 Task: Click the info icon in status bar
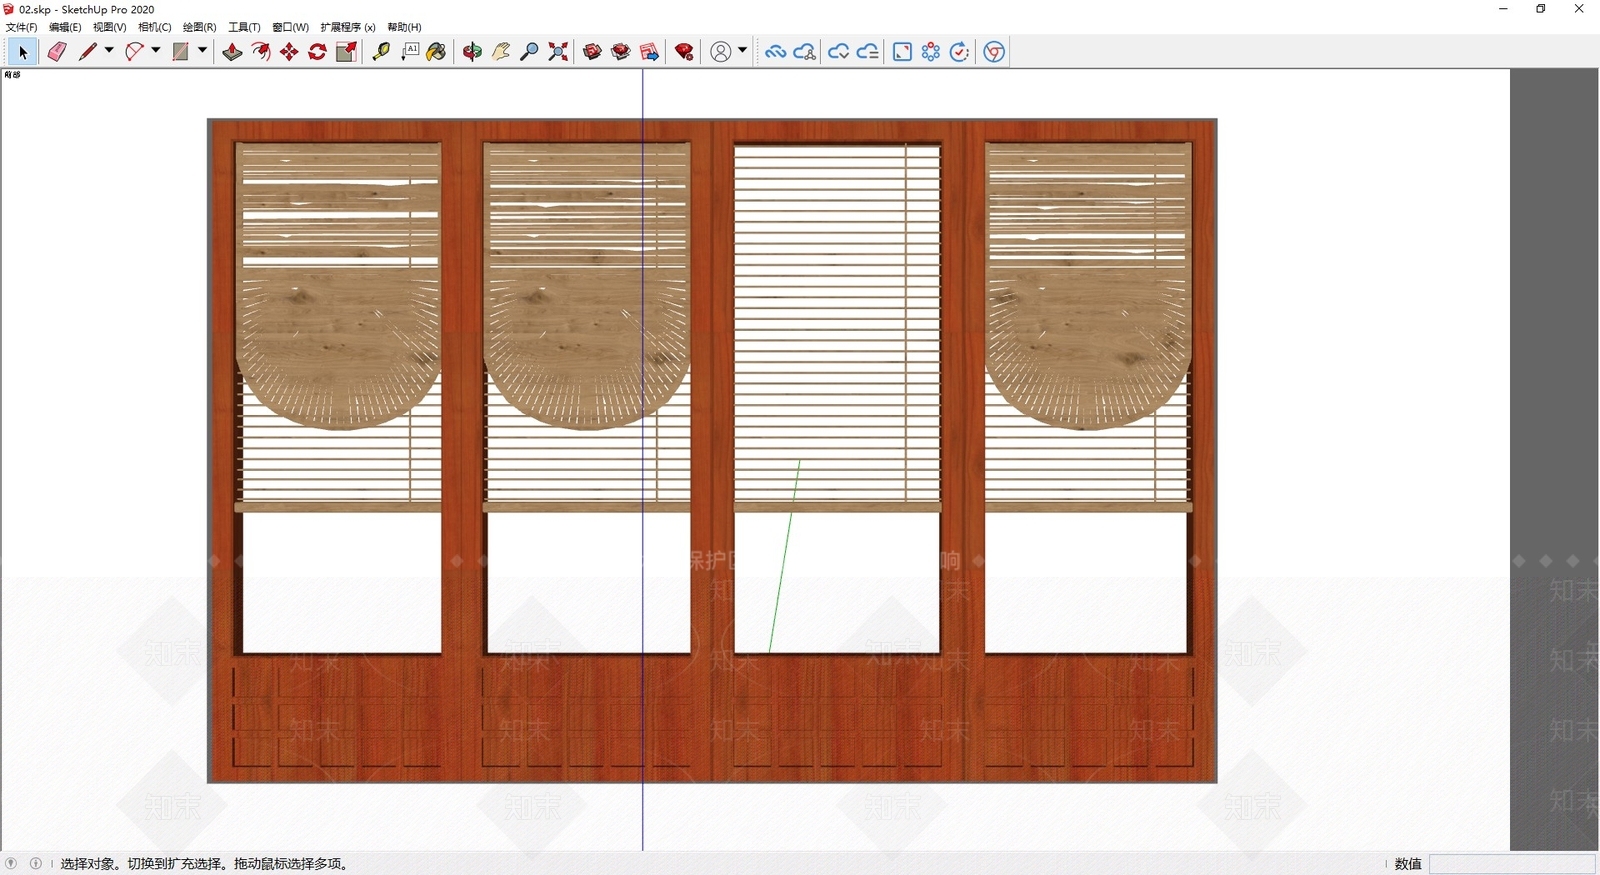coord(36,864)
